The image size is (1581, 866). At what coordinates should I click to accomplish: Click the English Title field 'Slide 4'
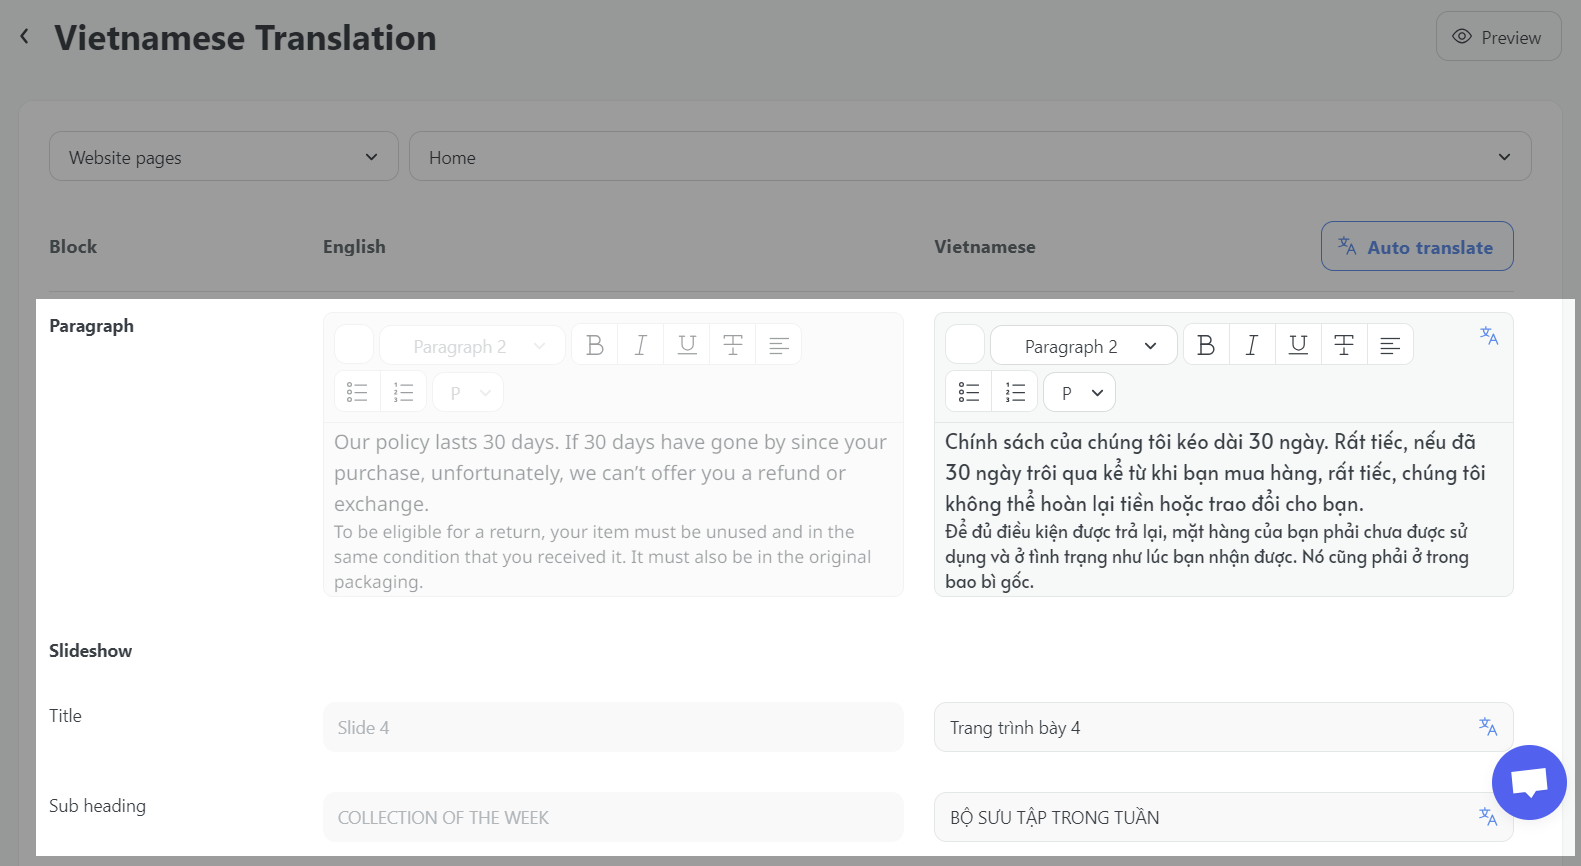coord(613,727)
